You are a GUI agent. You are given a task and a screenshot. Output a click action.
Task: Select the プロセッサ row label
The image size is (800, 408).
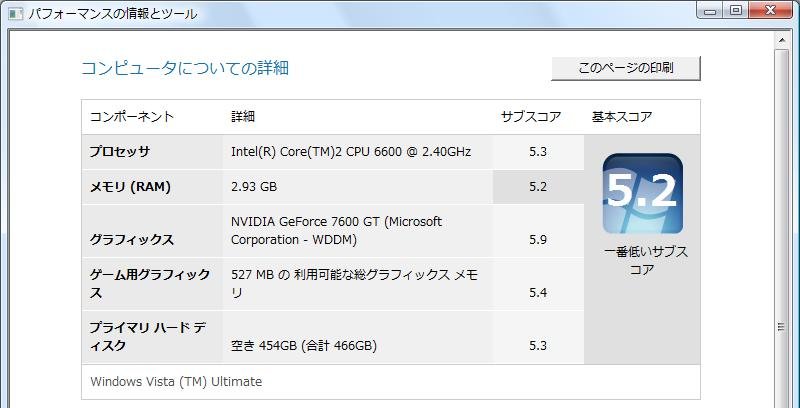(120, 152)
